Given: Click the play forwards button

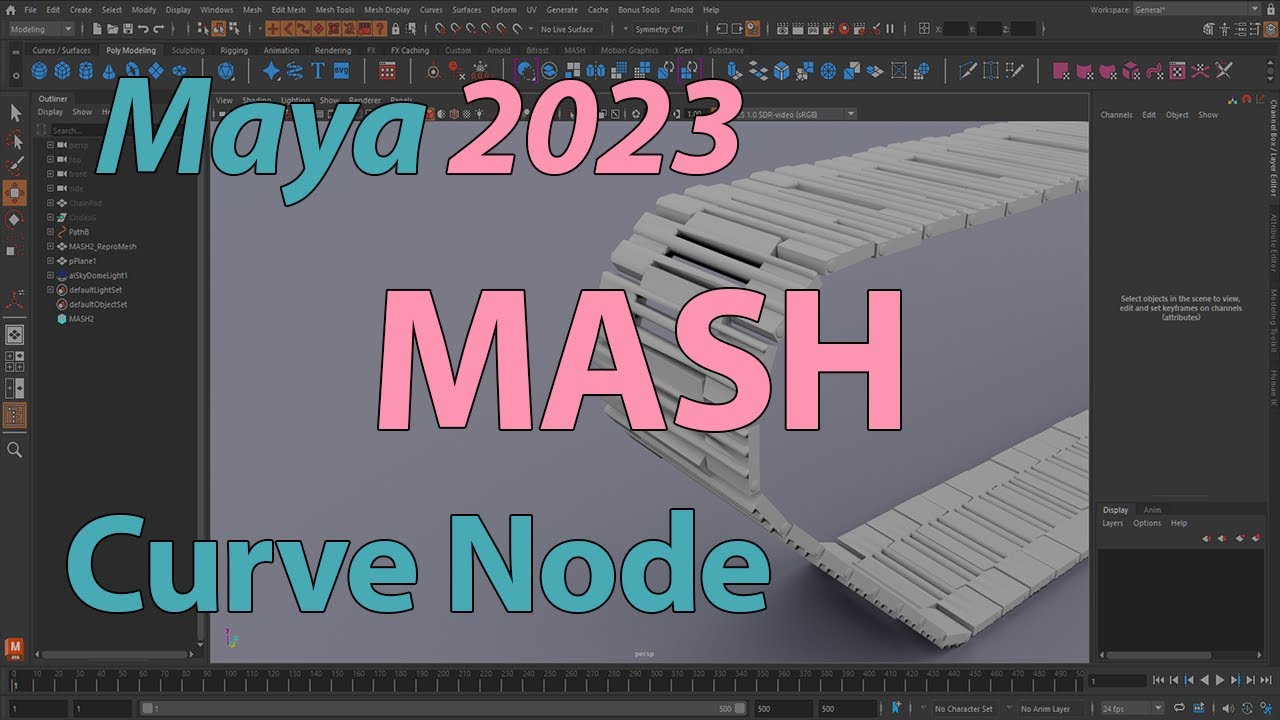Looking at the screenshot, I should point(1220,680).
